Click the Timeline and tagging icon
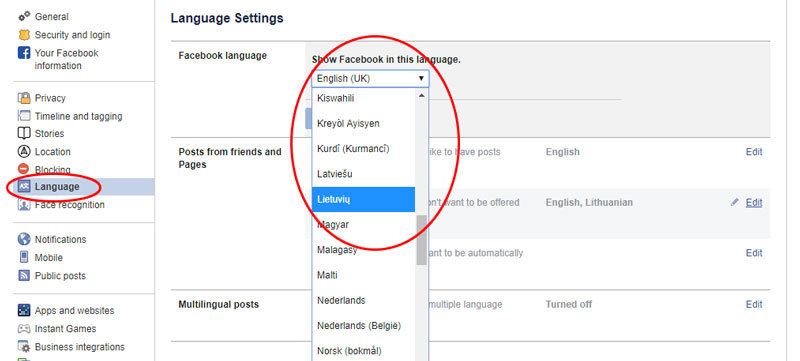 [24, 116]
